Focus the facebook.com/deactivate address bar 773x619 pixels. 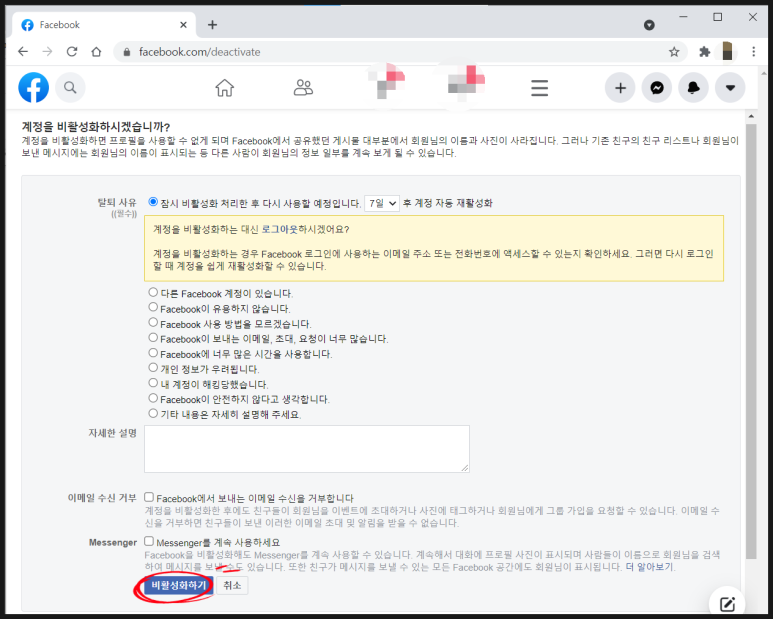tap(400, 52)
